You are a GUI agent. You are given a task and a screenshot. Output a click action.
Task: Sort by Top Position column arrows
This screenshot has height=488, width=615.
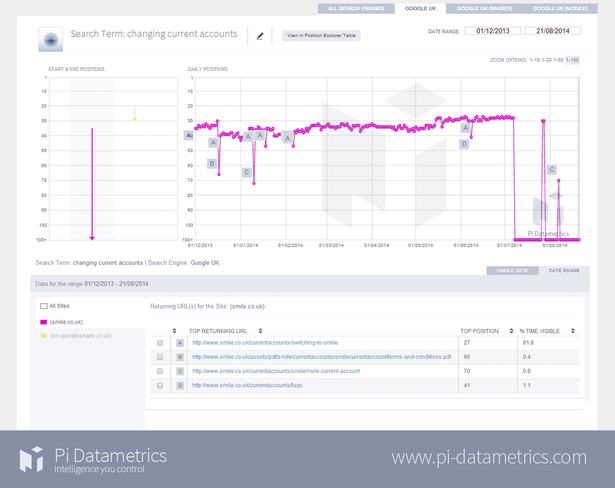tap(510, 329)
